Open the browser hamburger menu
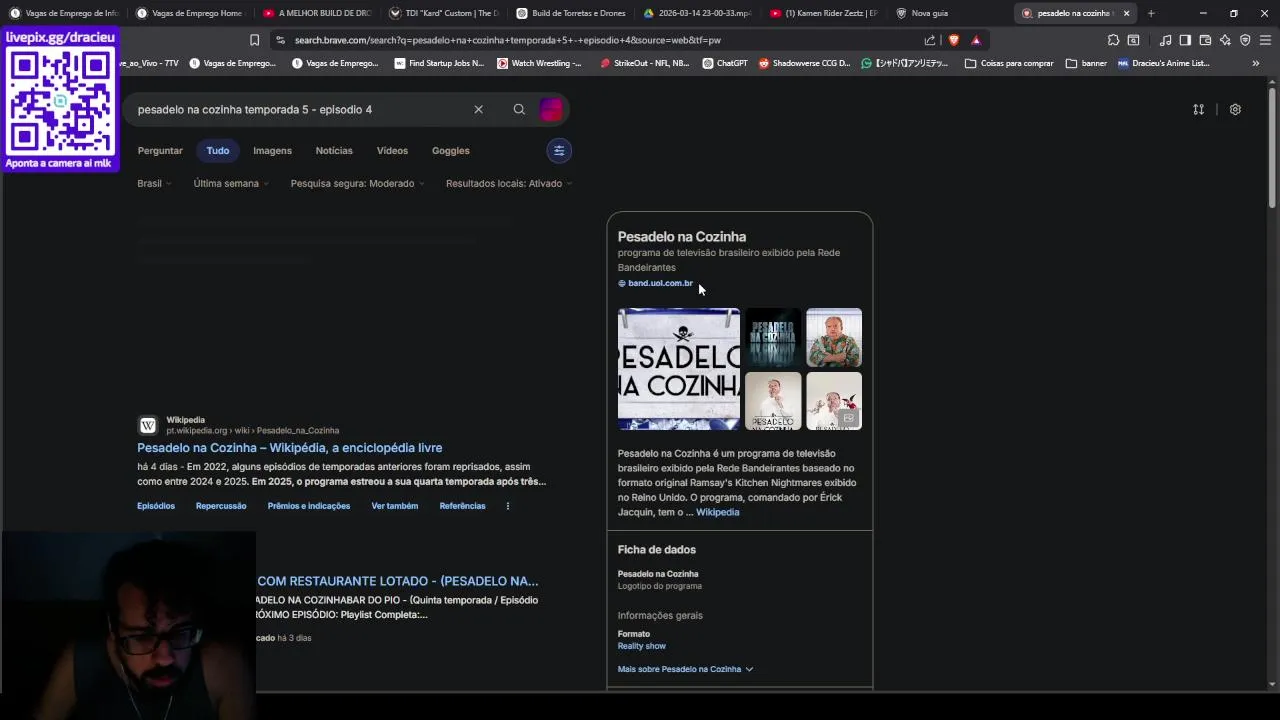 1265,40
